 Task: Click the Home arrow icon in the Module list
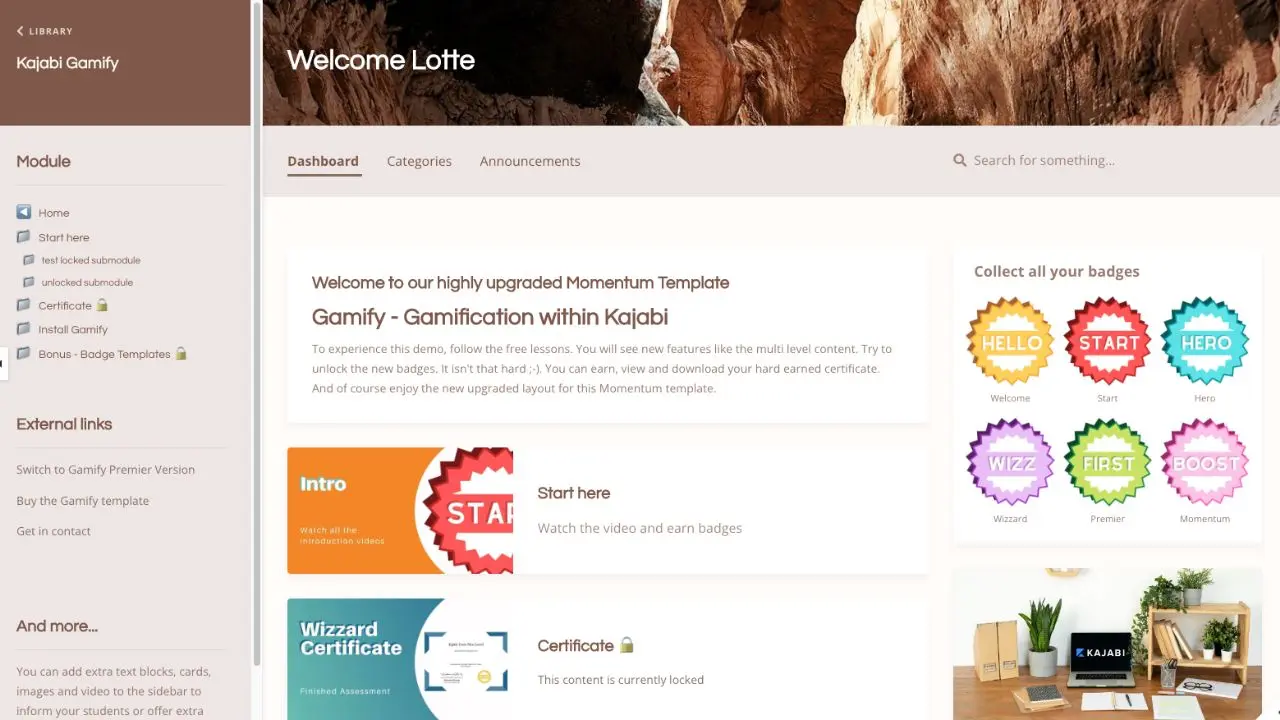pos(24,212)
